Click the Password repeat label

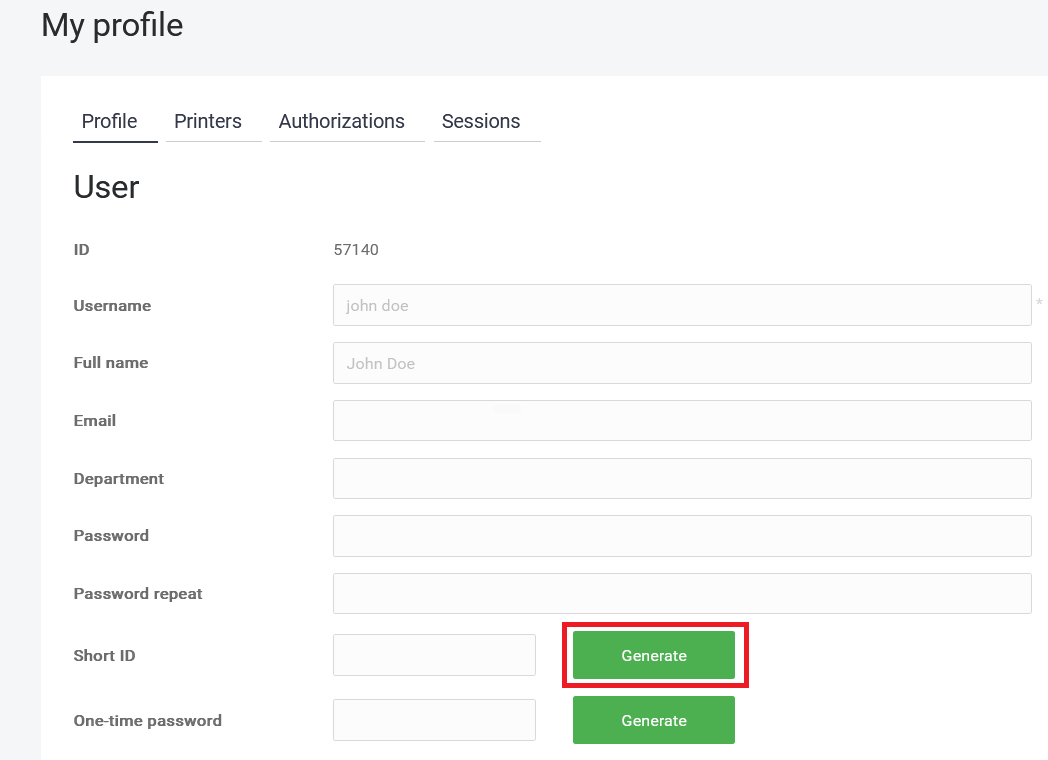138,594
